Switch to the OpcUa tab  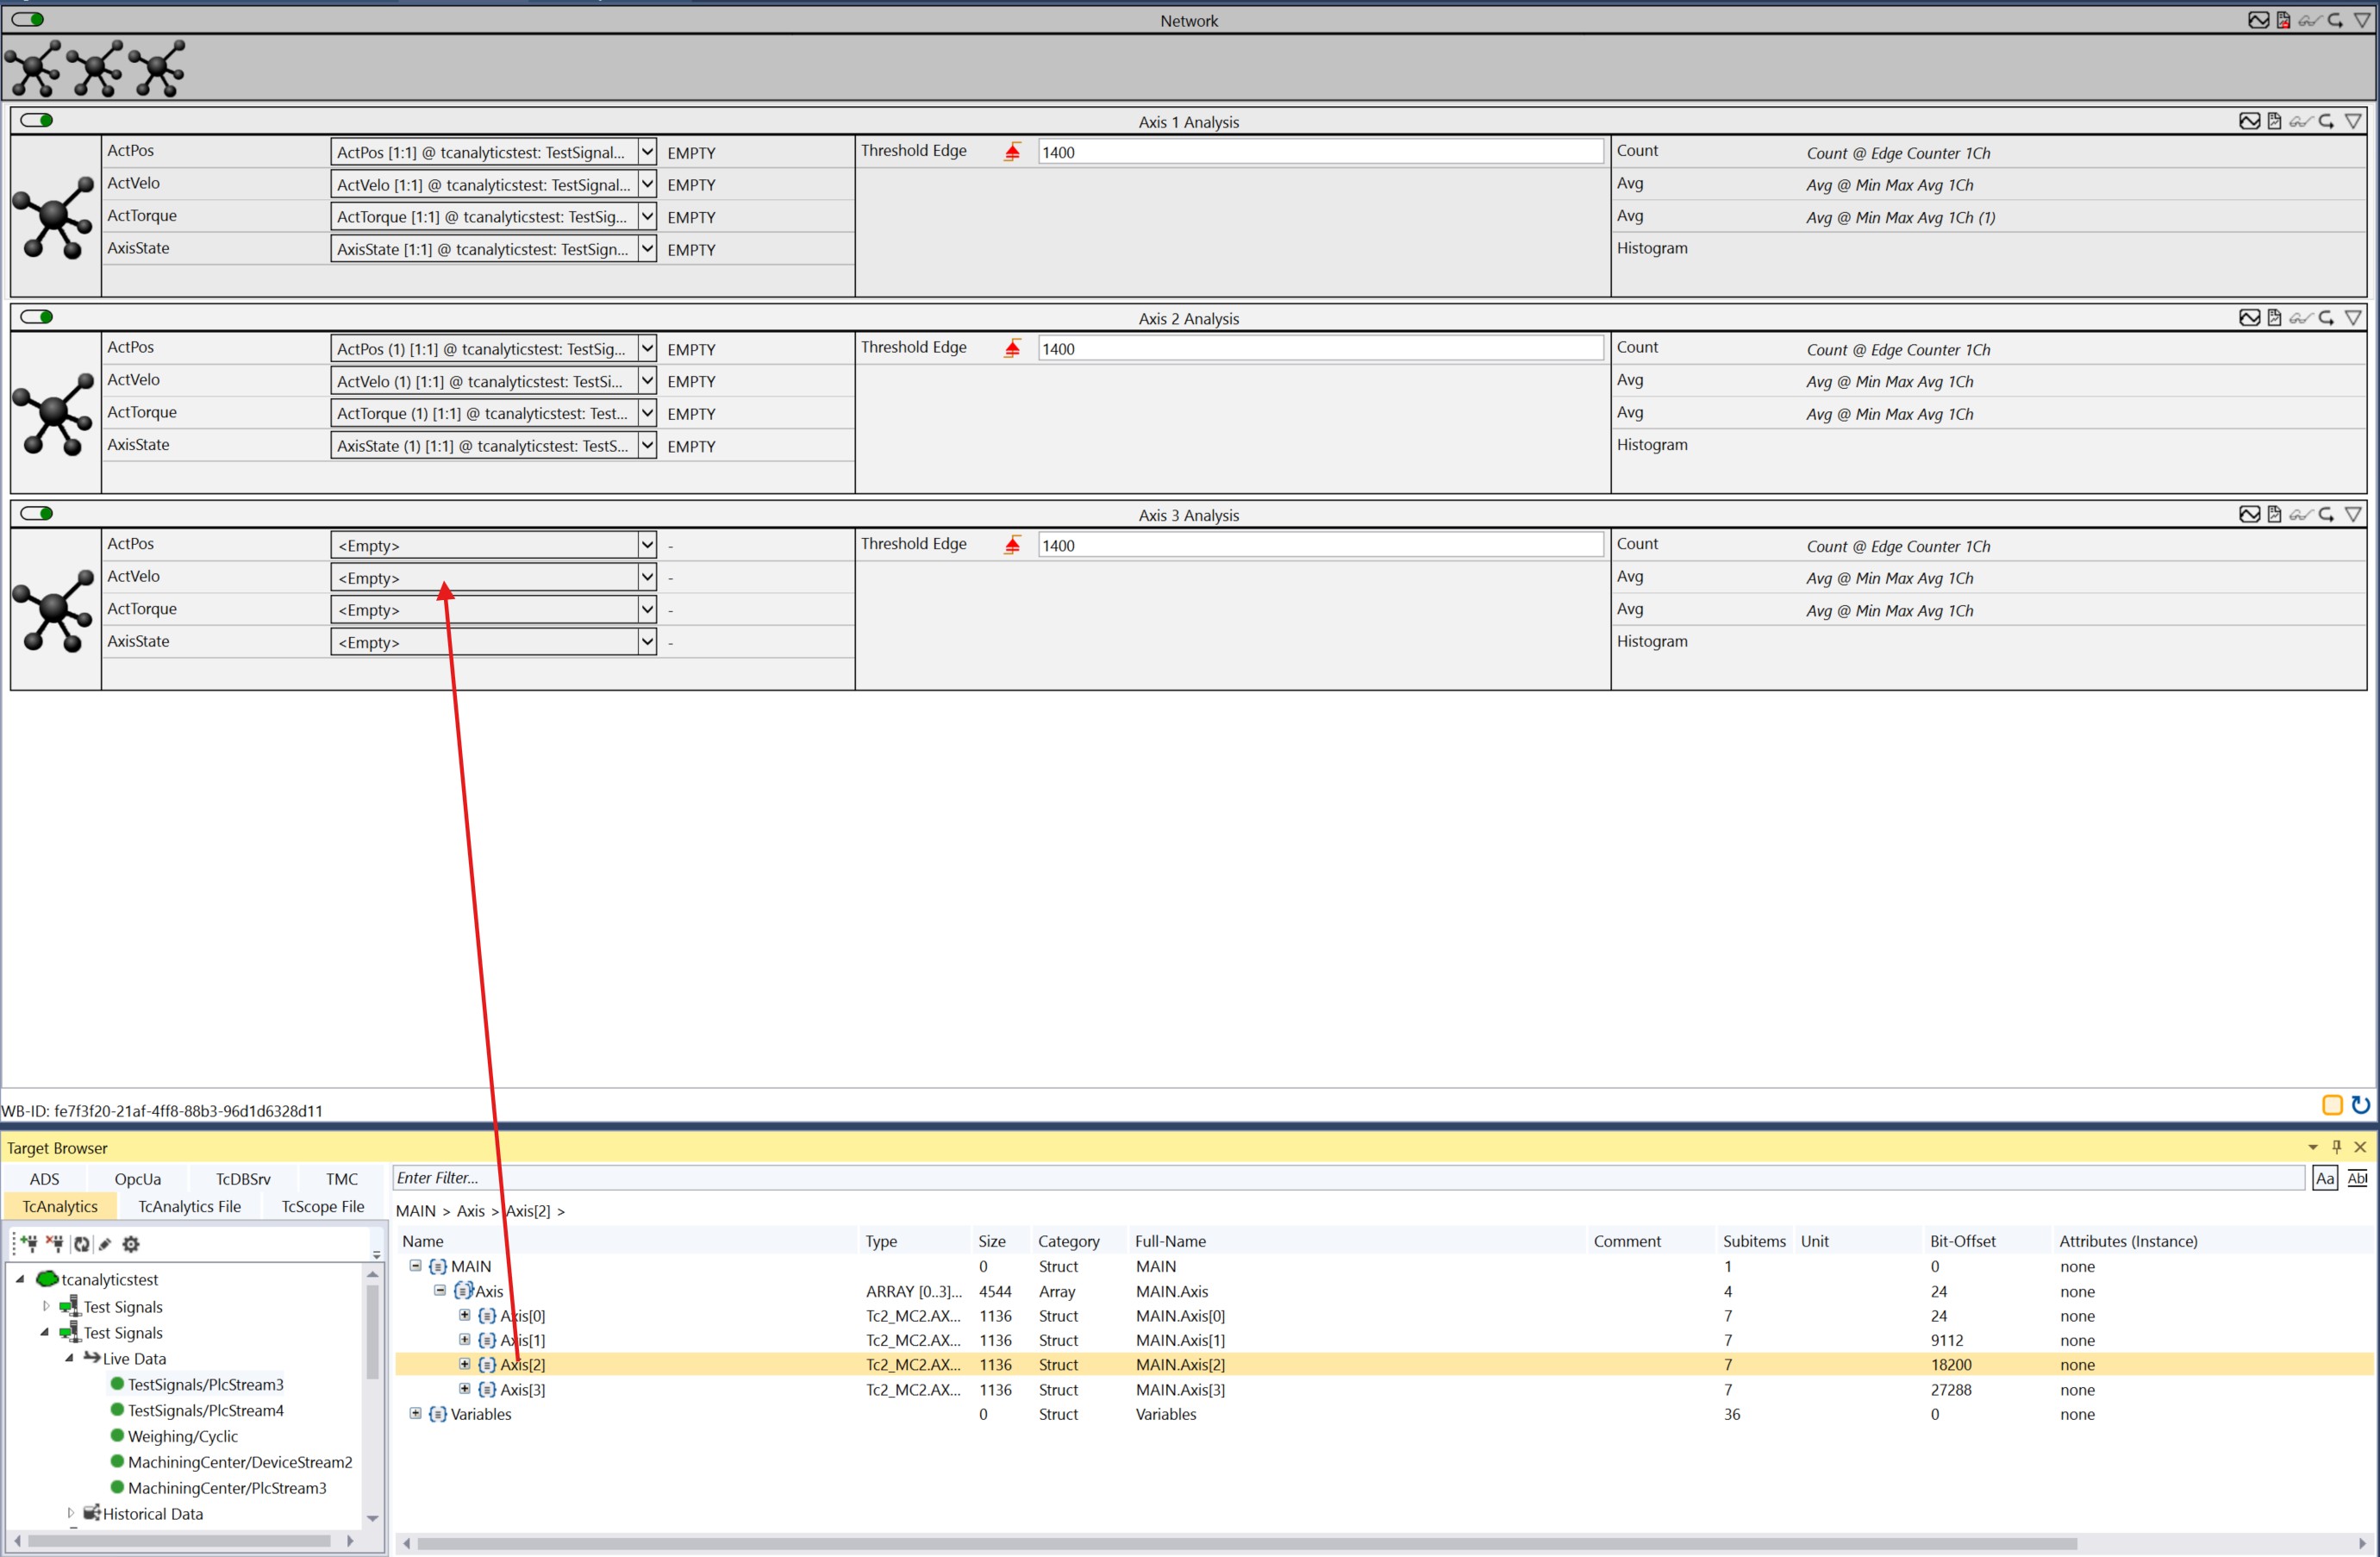point(137,1179)
